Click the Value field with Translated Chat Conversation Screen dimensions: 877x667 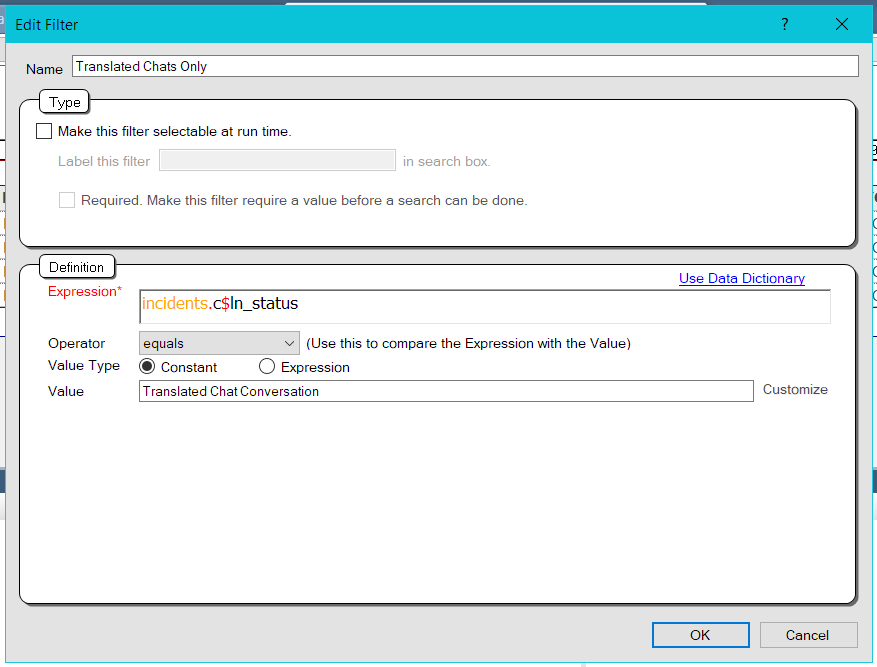[x=445, y=391]
